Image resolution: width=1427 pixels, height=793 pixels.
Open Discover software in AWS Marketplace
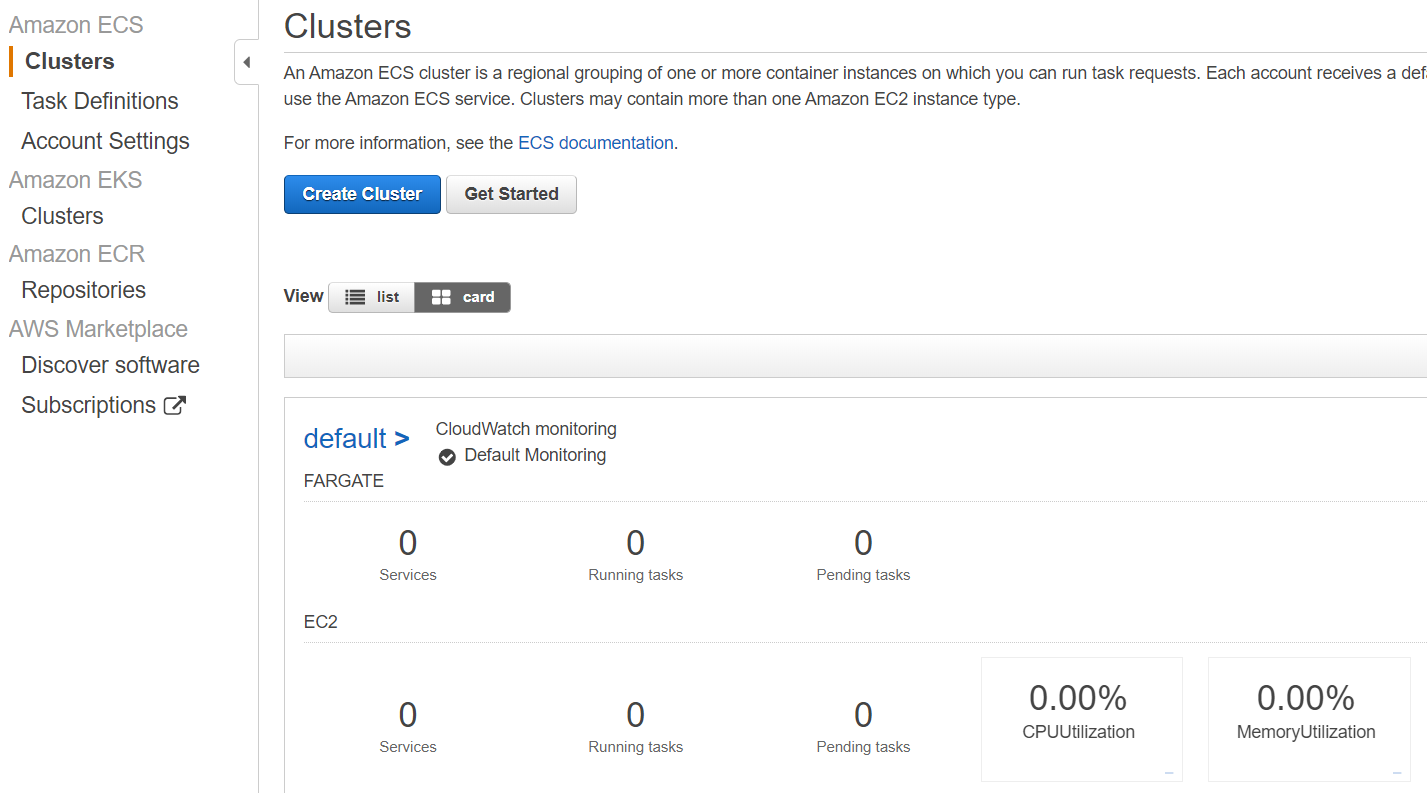click(110, 365)
